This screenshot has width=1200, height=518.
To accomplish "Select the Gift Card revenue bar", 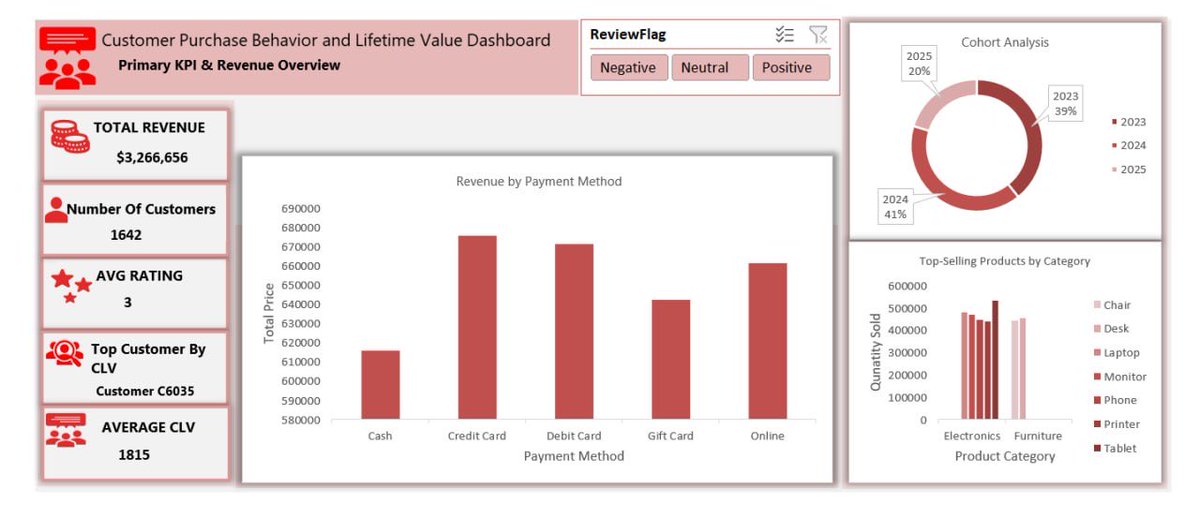I will pyautogui.click(x=671, y=360).
